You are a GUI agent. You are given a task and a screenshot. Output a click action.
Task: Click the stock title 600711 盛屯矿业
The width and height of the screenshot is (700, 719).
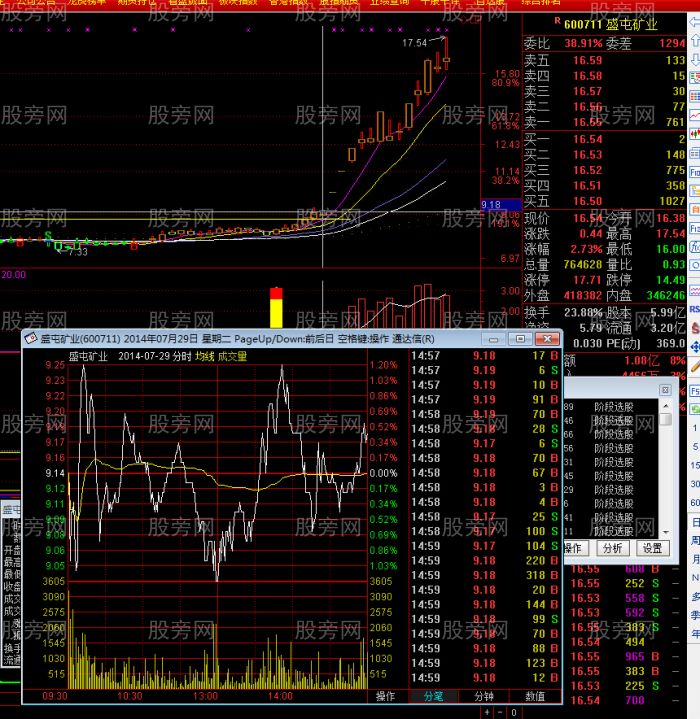[x=611, y=24]
